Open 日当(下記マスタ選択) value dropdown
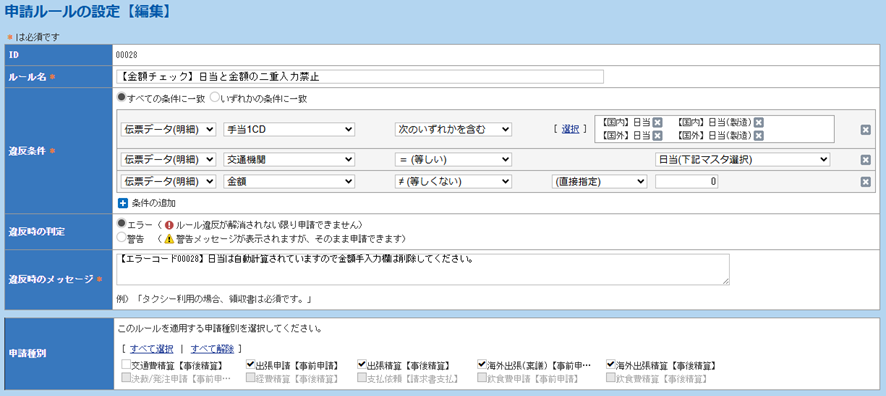The height and width of the screenshot is (396, 886). [x=742, y=160]
